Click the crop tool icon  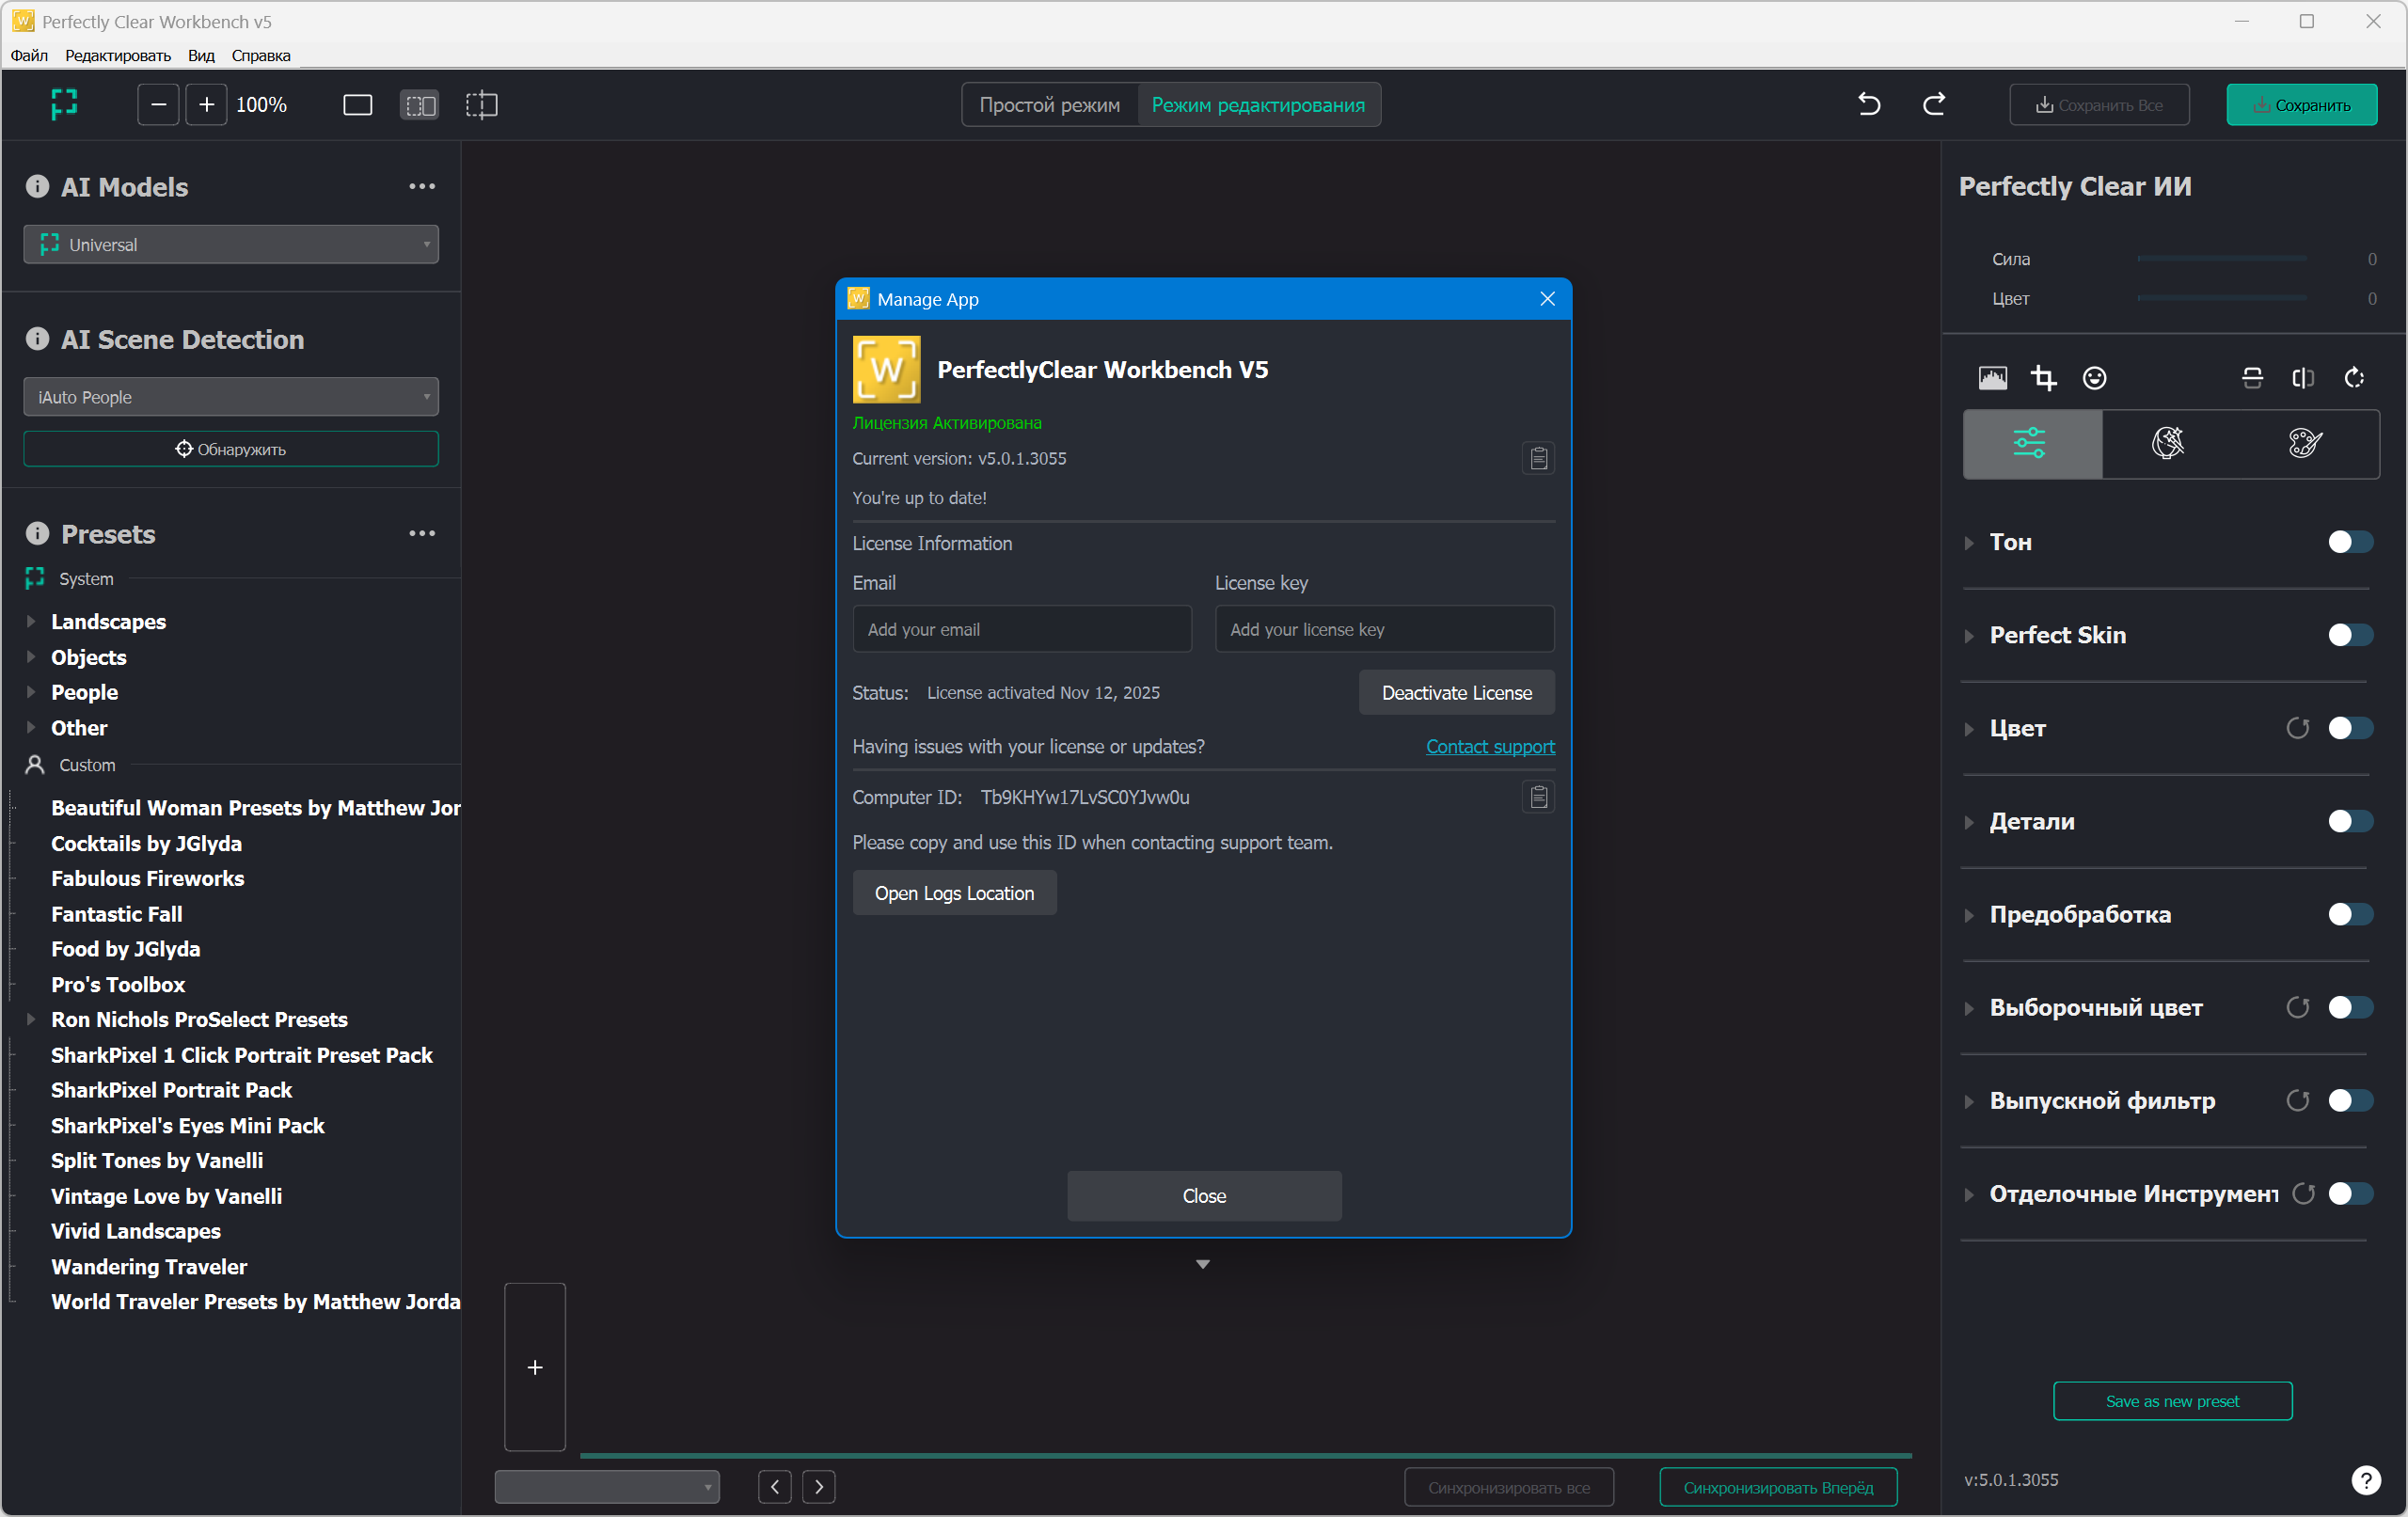tap(2043, 378)
